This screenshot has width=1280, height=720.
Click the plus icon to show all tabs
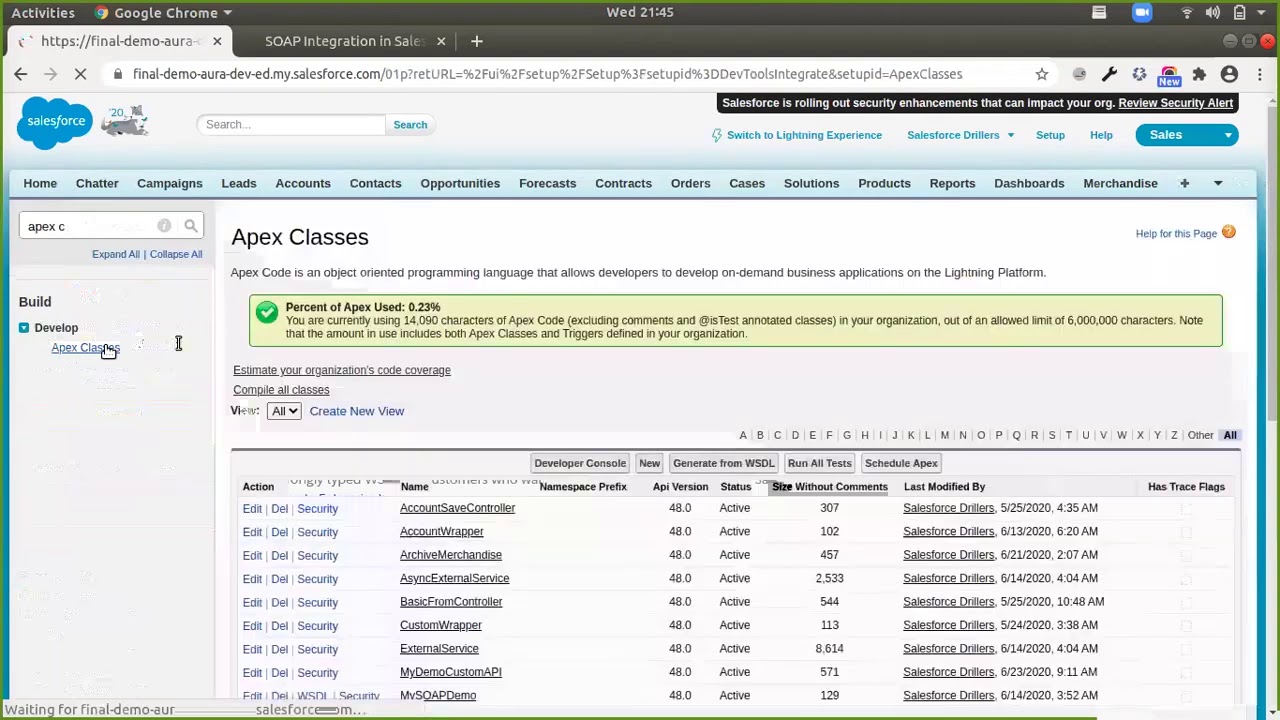coord(1184,183)
